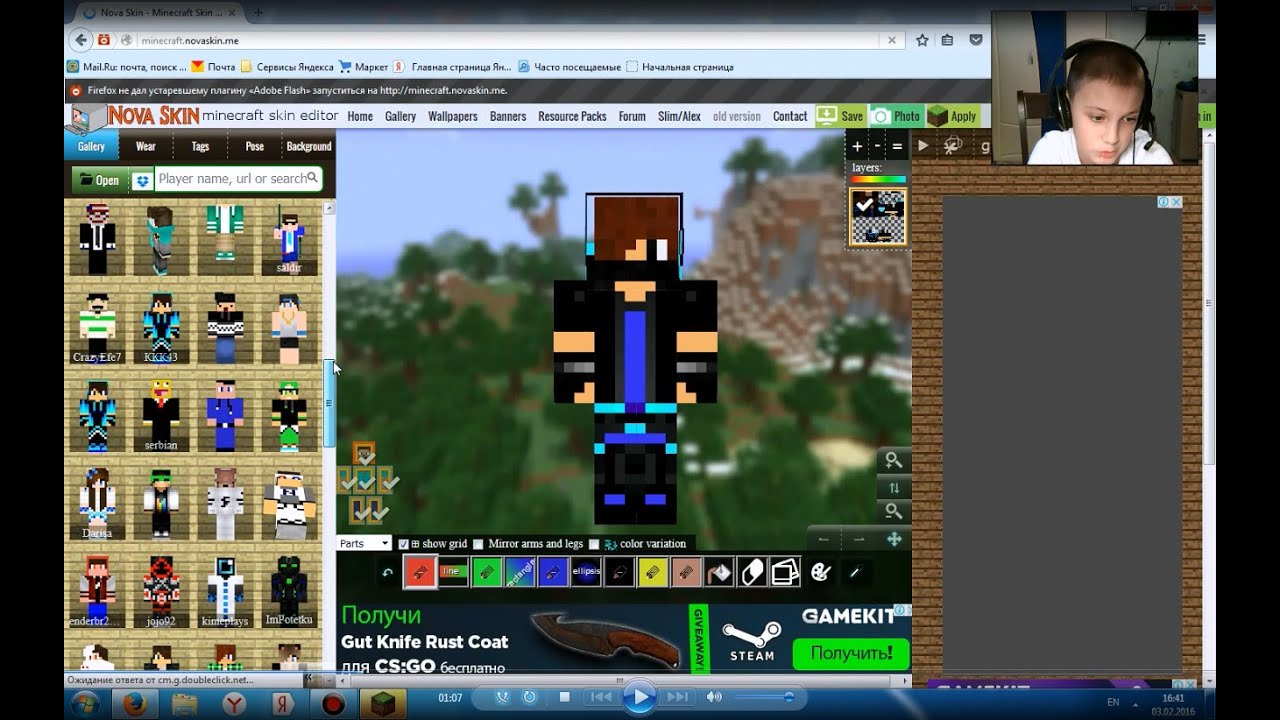Click the Open skin button
Viewport: 1280px width, 720px height.
point(98,180)
